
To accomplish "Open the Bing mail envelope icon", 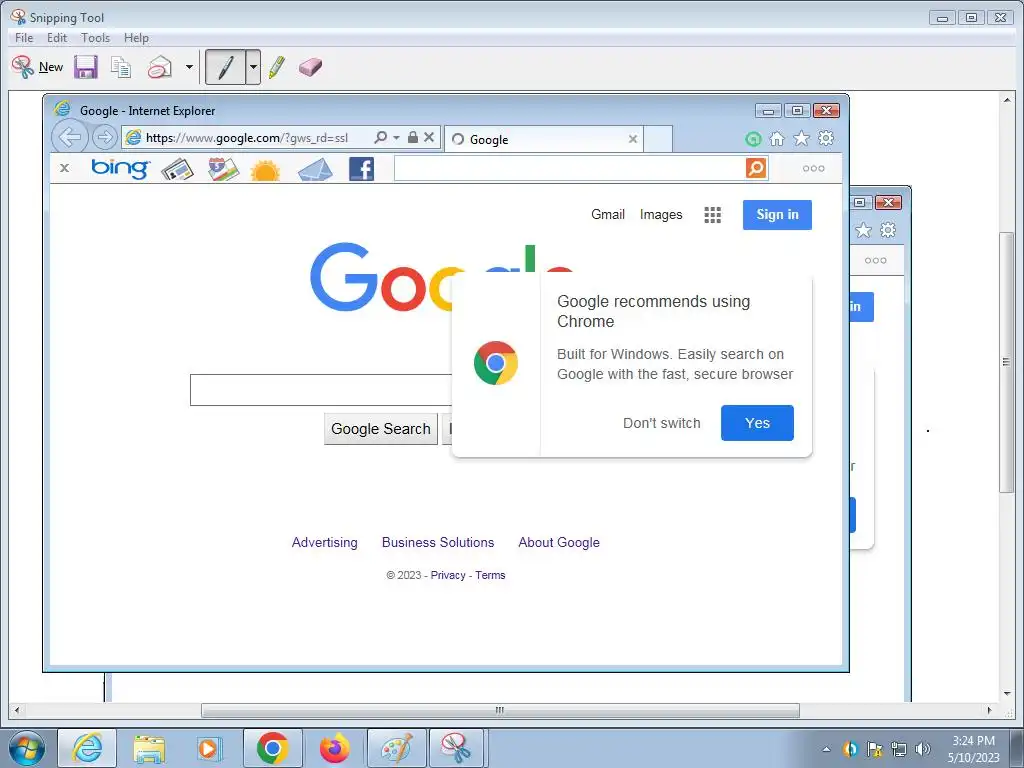I will (x=315, y=170).
